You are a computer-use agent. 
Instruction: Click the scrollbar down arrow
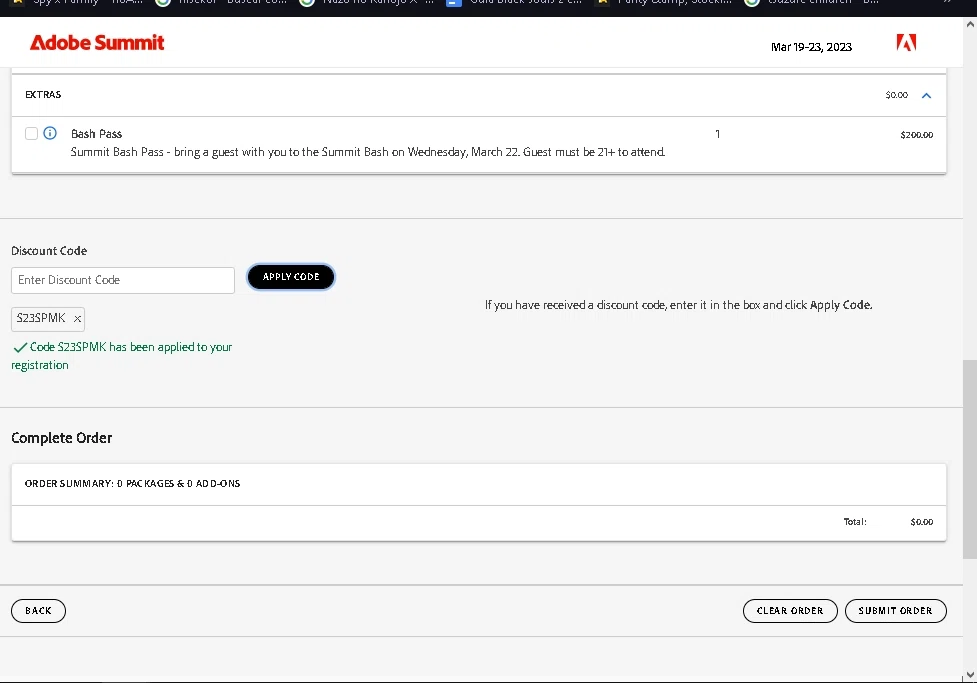pos(970,675)
